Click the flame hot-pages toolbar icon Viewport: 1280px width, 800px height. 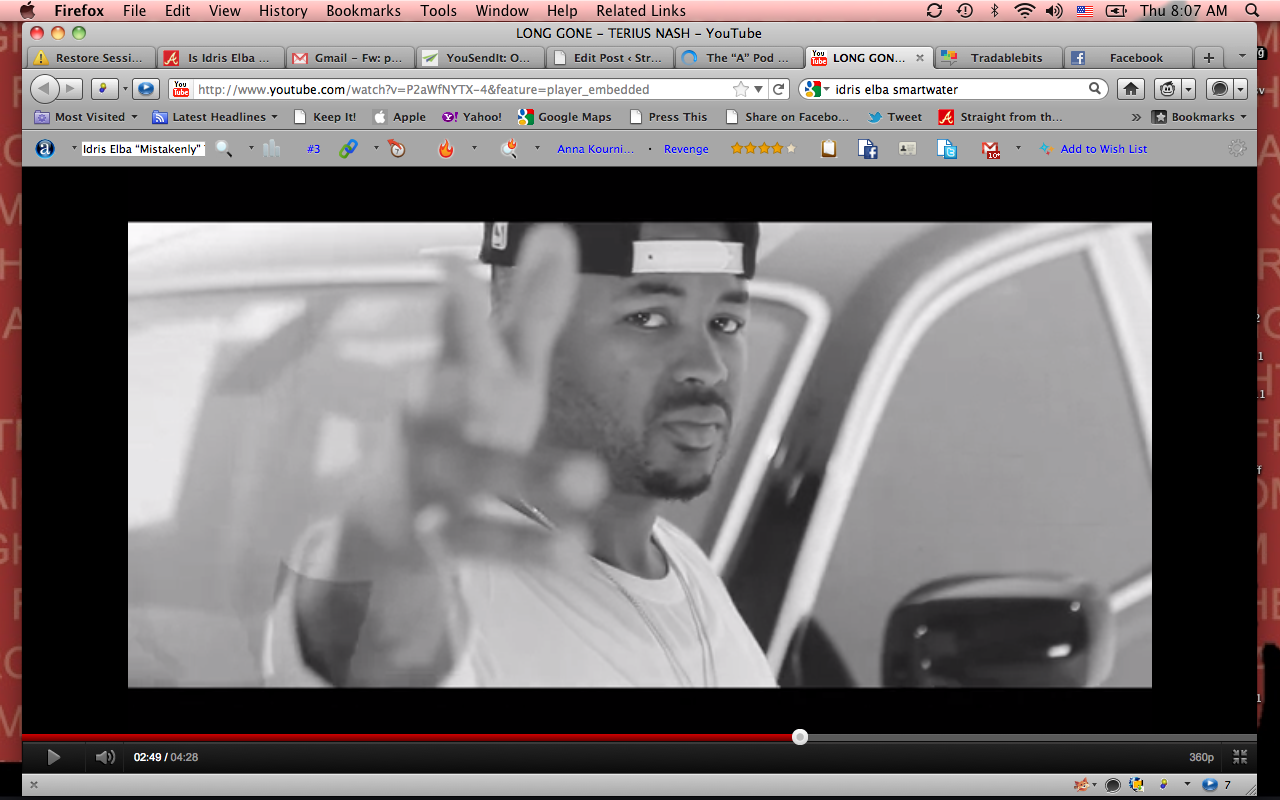click(446, 149)
